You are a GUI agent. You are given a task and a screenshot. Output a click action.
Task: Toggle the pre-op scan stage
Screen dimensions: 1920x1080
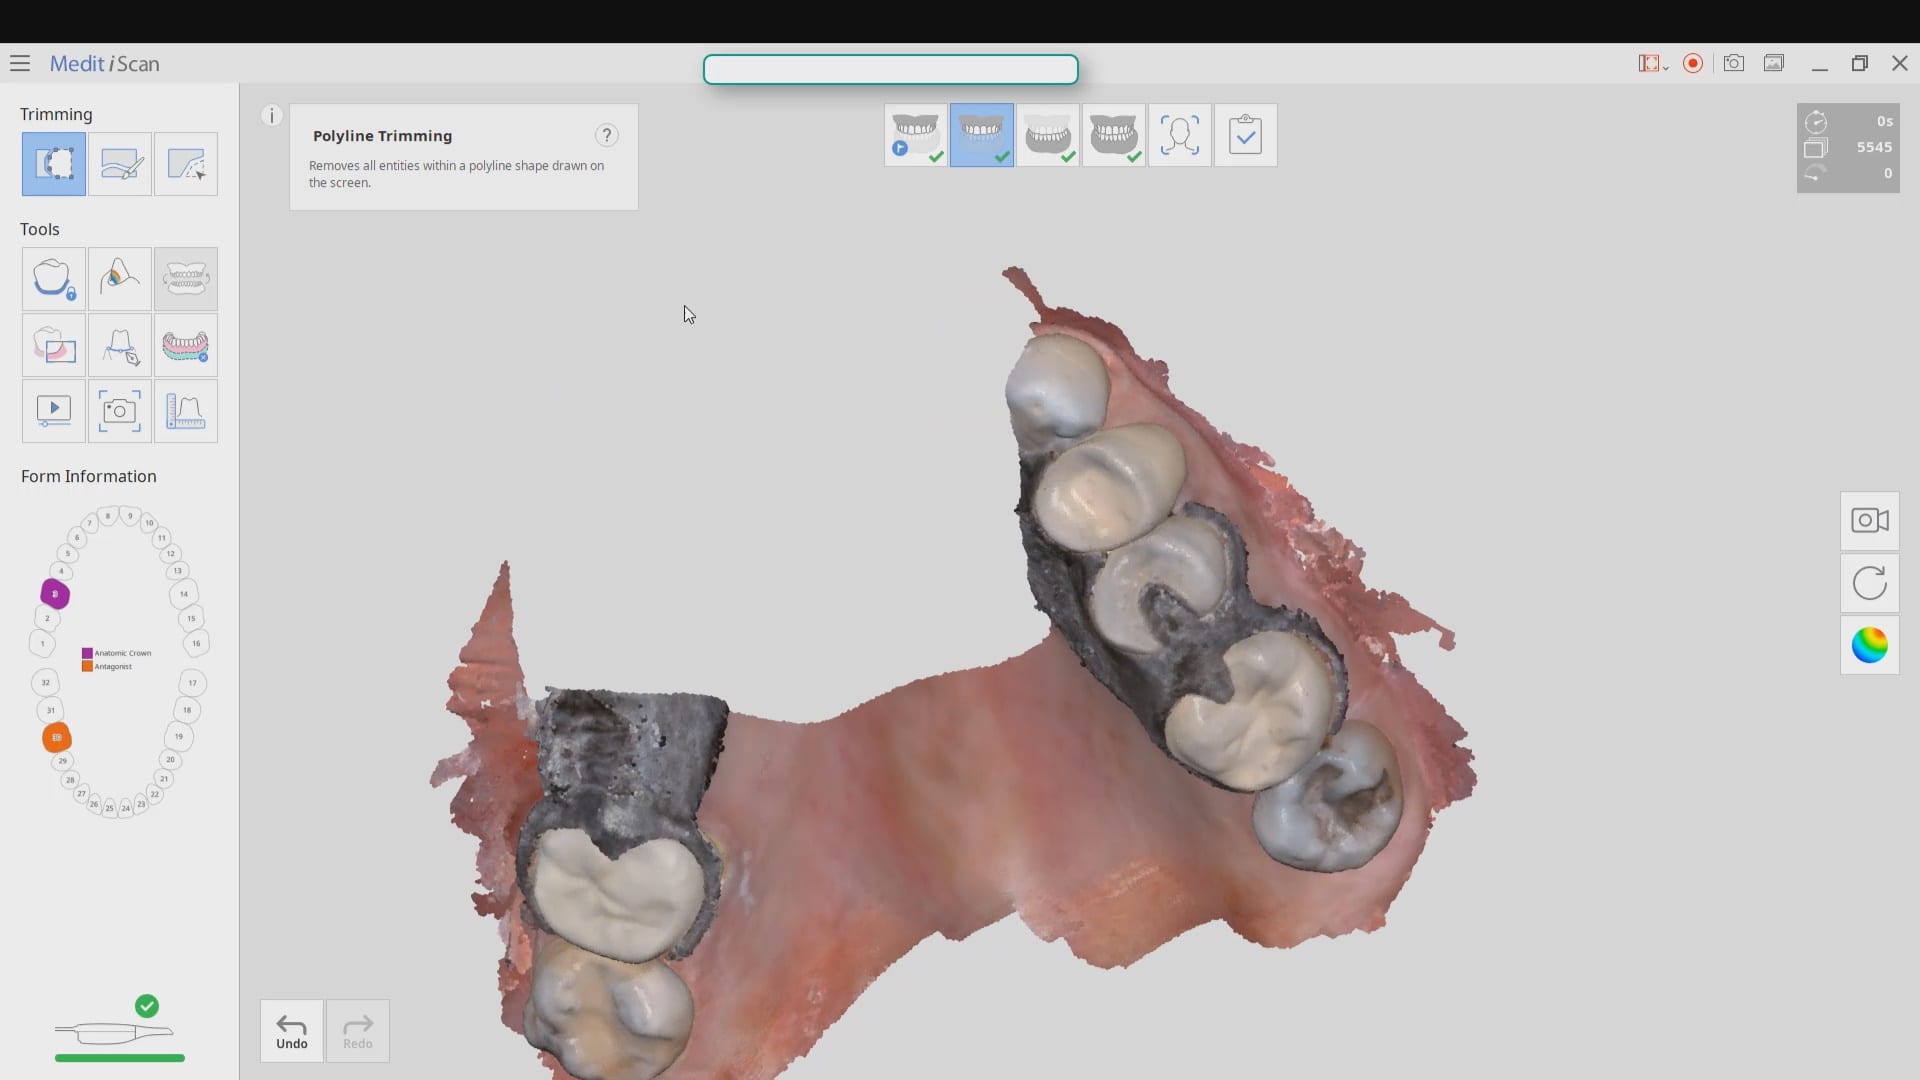point(915,135)
